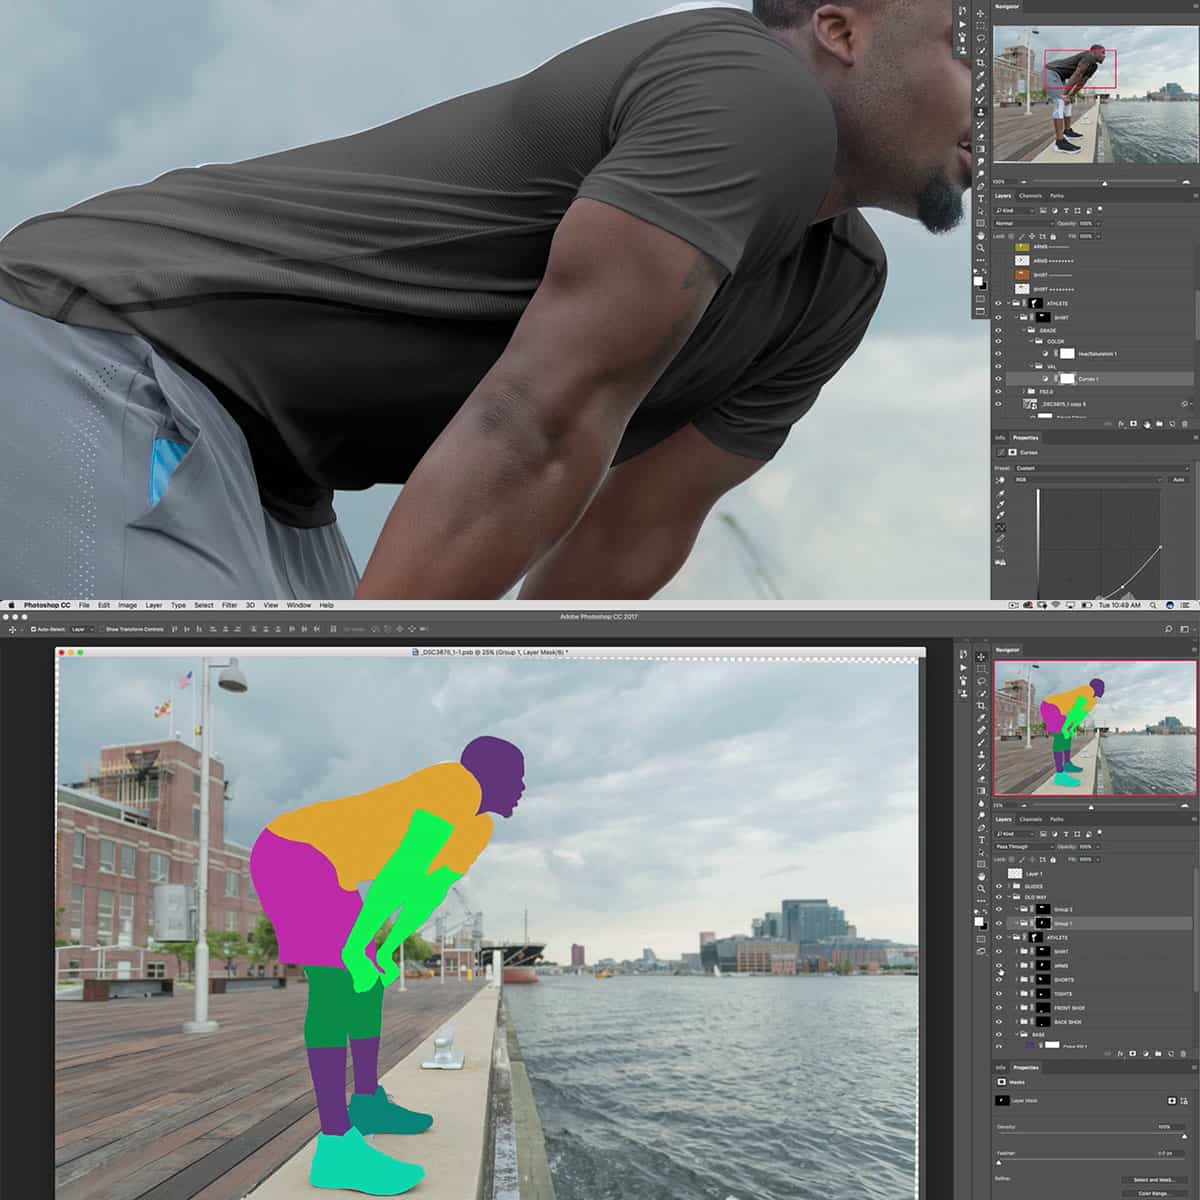Click the Lock transparent pixels icon
This screenshot has width=1200, height=1200.
click(1010, 859)
